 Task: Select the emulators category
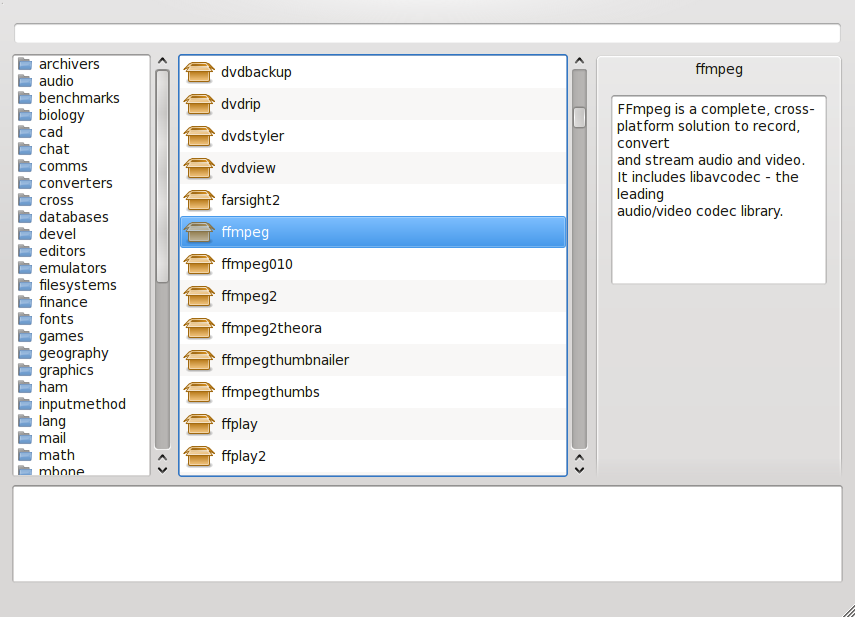(73, 268)
